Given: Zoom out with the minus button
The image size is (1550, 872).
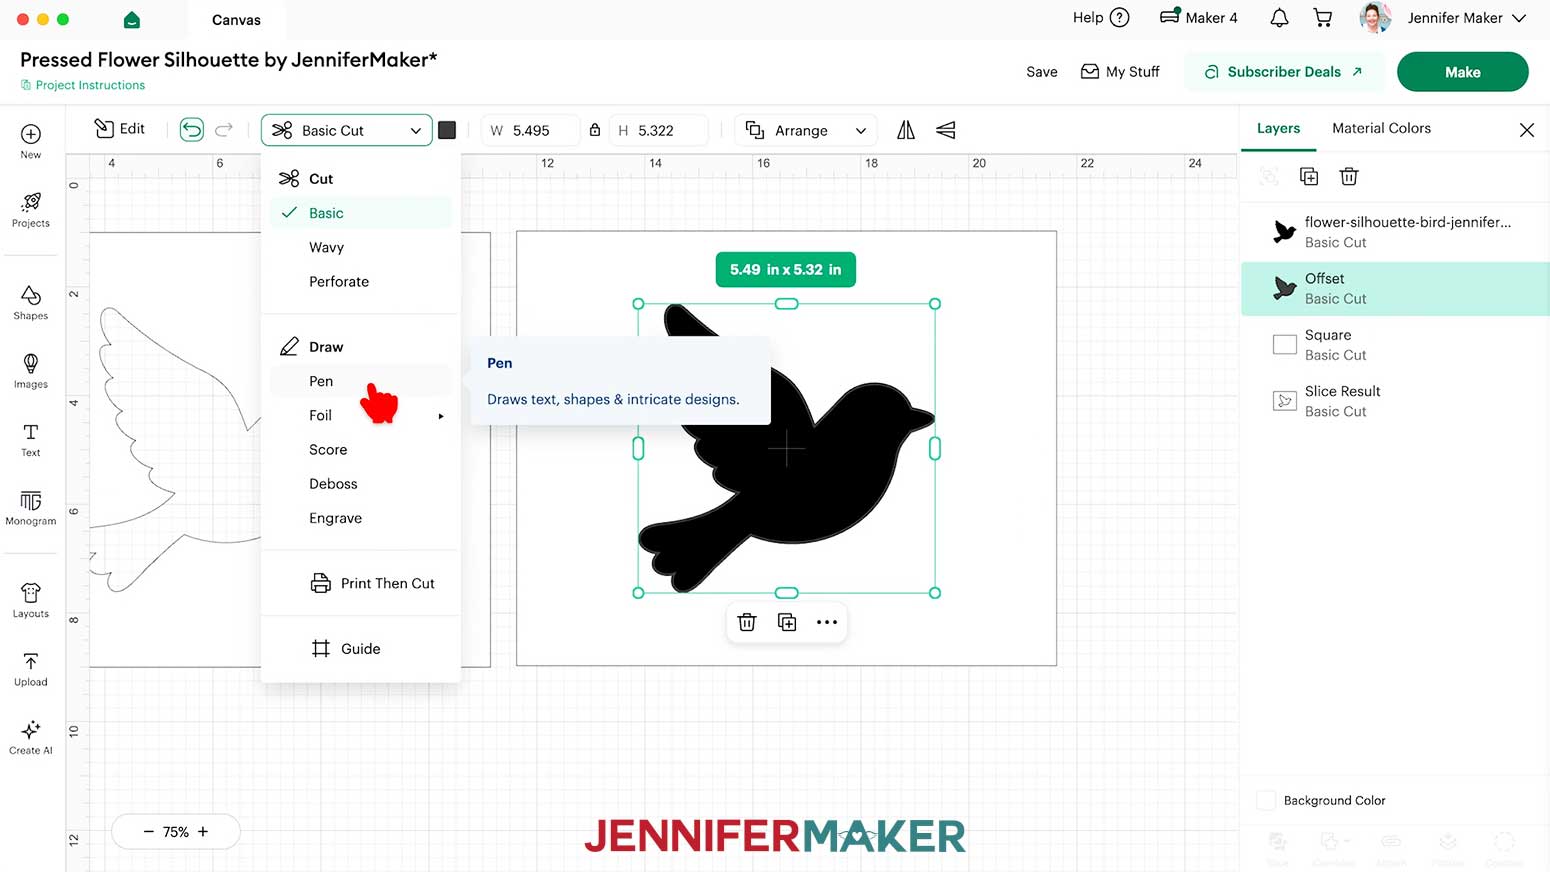Looking at the screenshot, I should coord(149,832).
